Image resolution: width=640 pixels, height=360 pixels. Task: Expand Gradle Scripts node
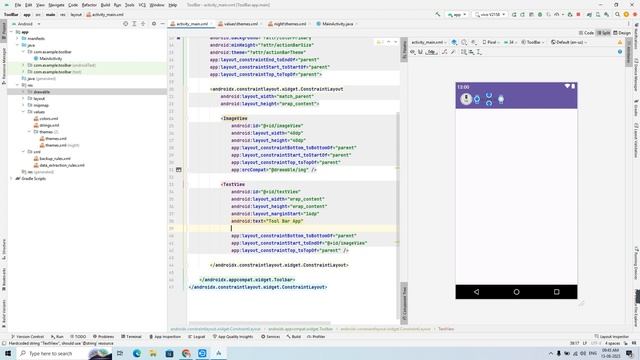pos(11,178)
